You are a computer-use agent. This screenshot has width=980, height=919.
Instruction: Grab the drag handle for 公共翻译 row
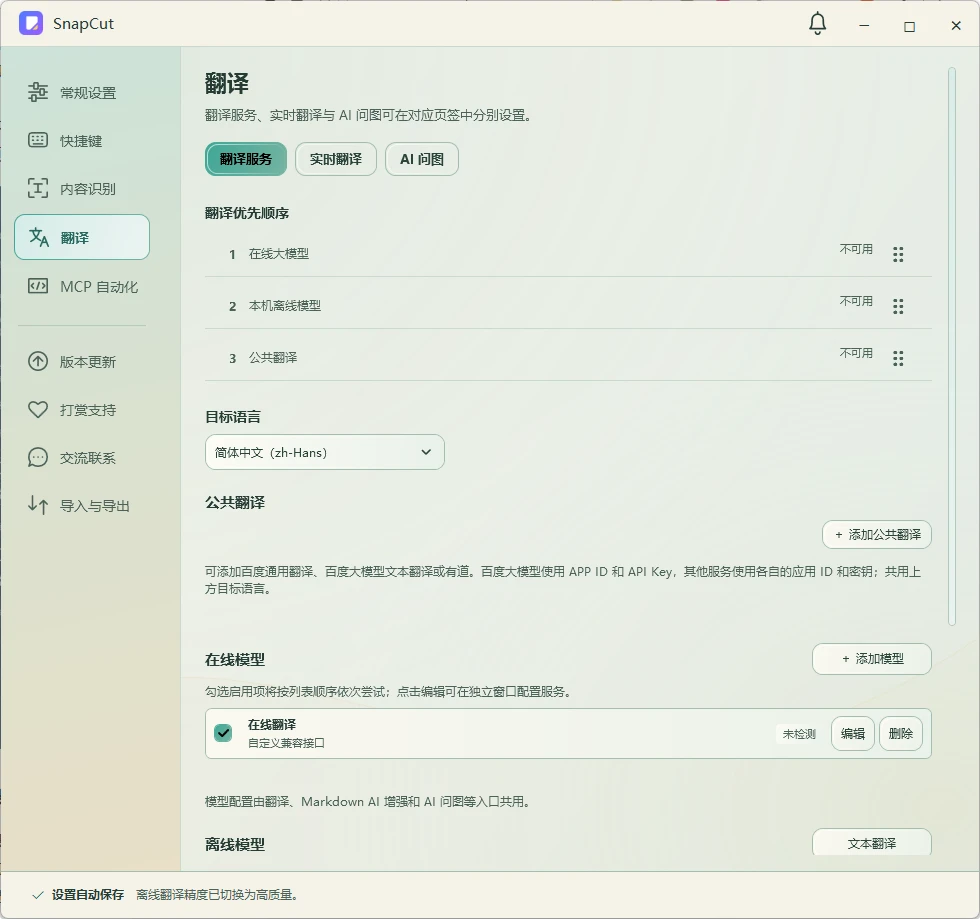pos(898,358)
